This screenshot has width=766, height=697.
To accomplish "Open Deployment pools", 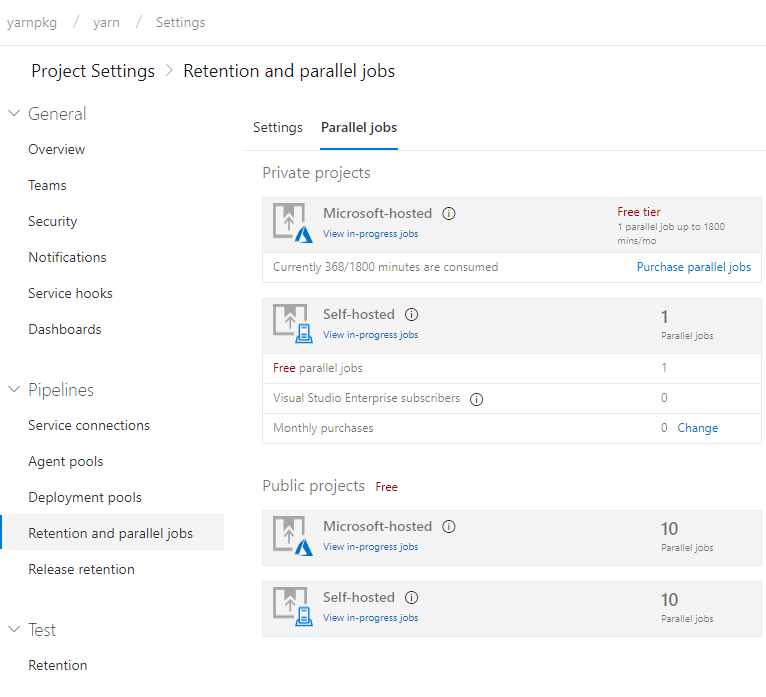I will [85, 498].
